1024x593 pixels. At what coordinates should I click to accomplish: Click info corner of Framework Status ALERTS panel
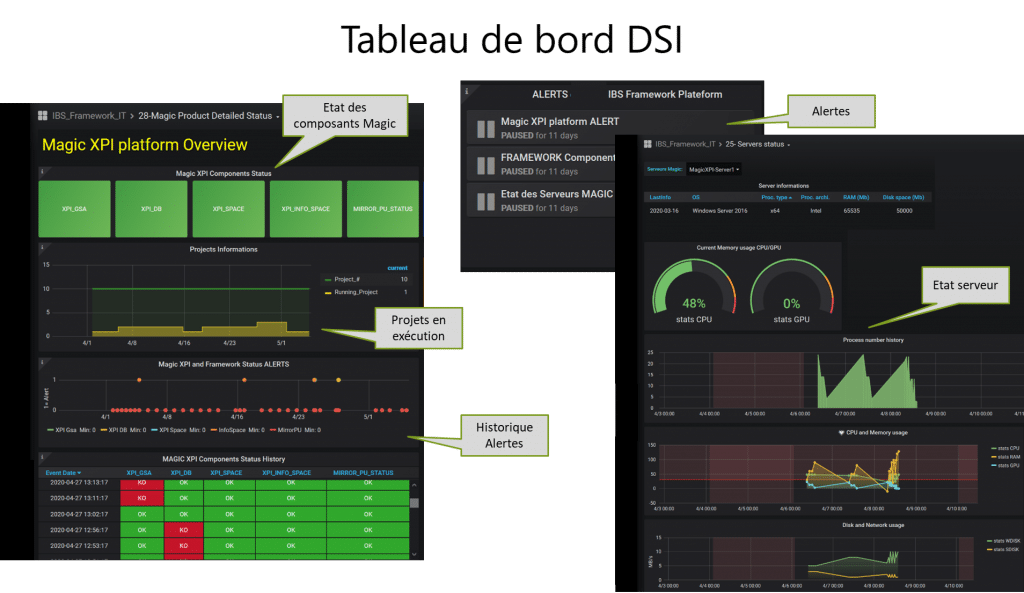pyautogui.click(x=42, y=362)
